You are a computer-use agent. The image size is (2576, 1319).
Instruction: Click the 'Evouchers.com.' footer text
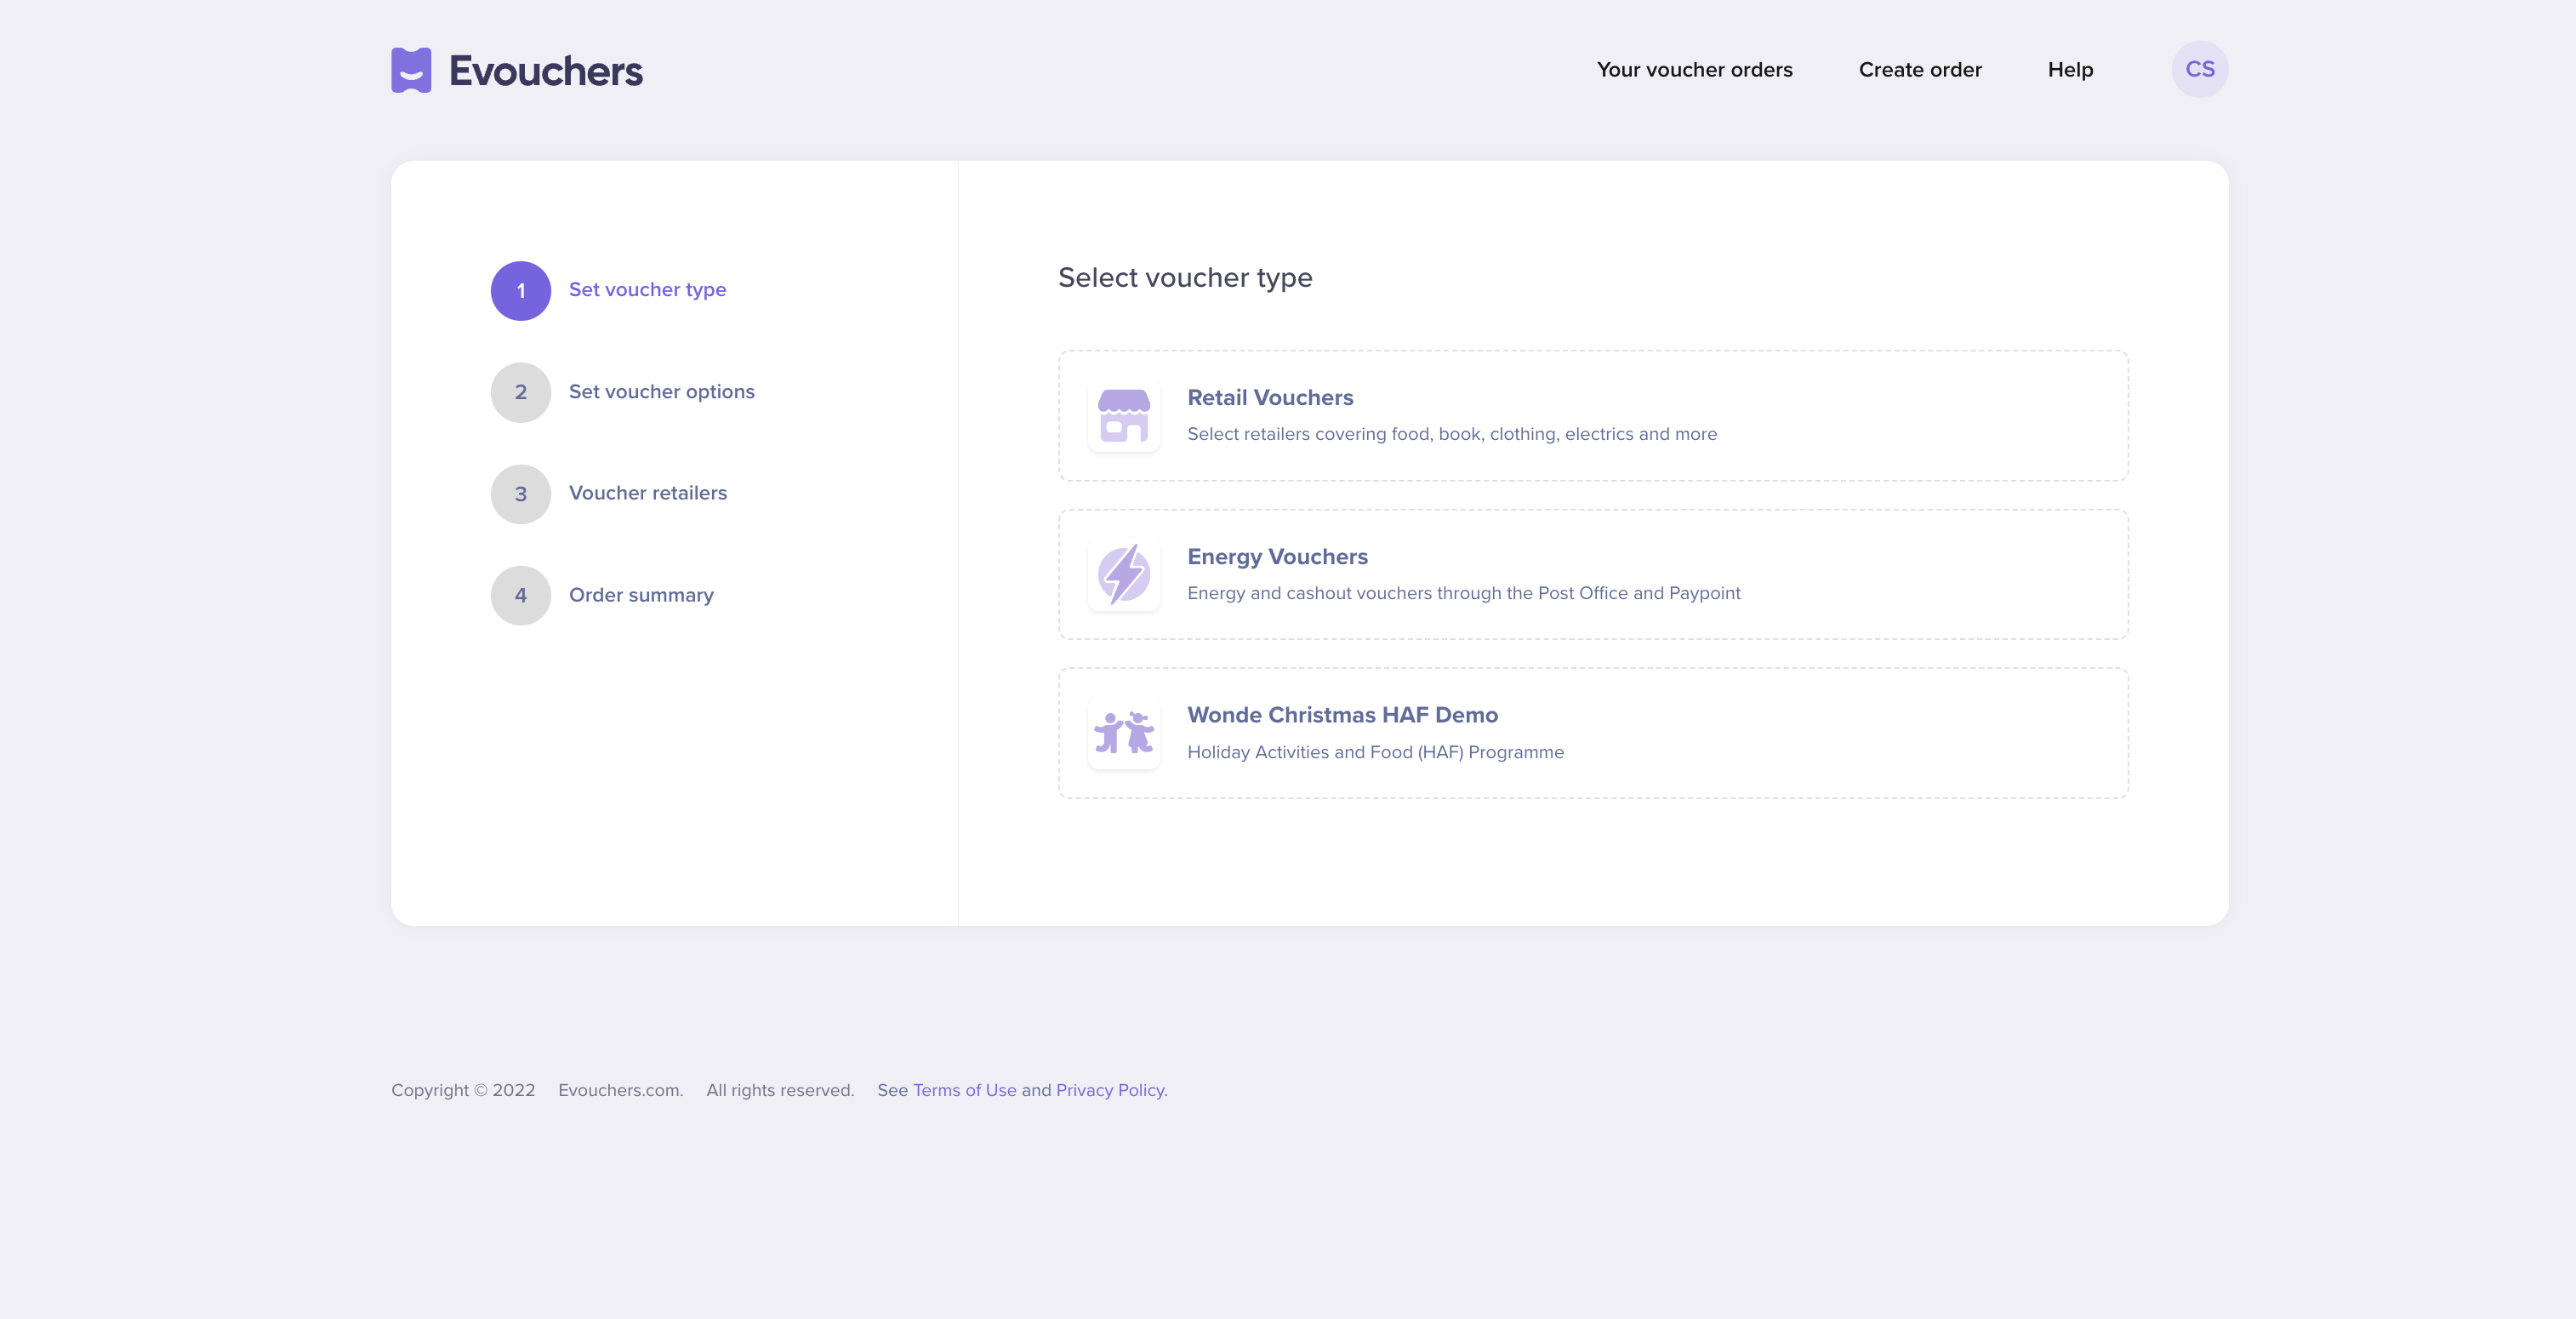[620, 1090]
